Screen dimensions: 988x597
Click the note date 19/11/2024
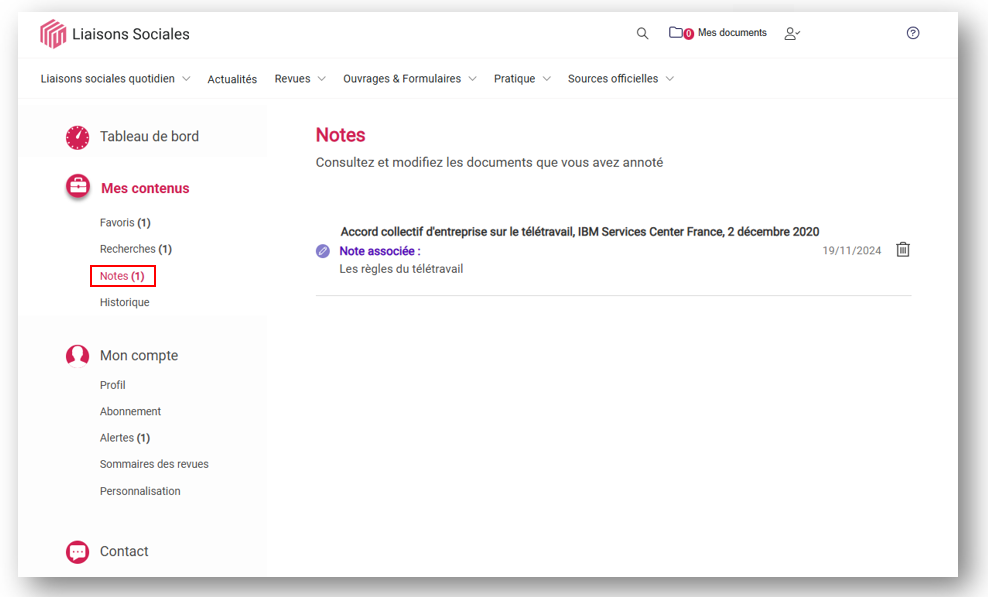851,251
